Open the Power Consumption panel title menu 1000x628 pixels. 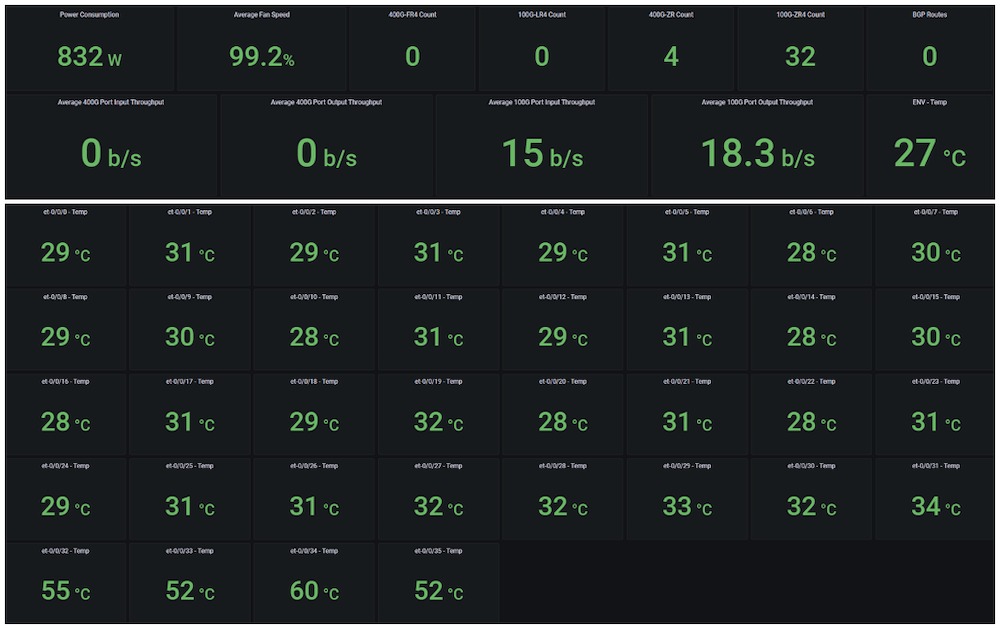click(90, 15)
